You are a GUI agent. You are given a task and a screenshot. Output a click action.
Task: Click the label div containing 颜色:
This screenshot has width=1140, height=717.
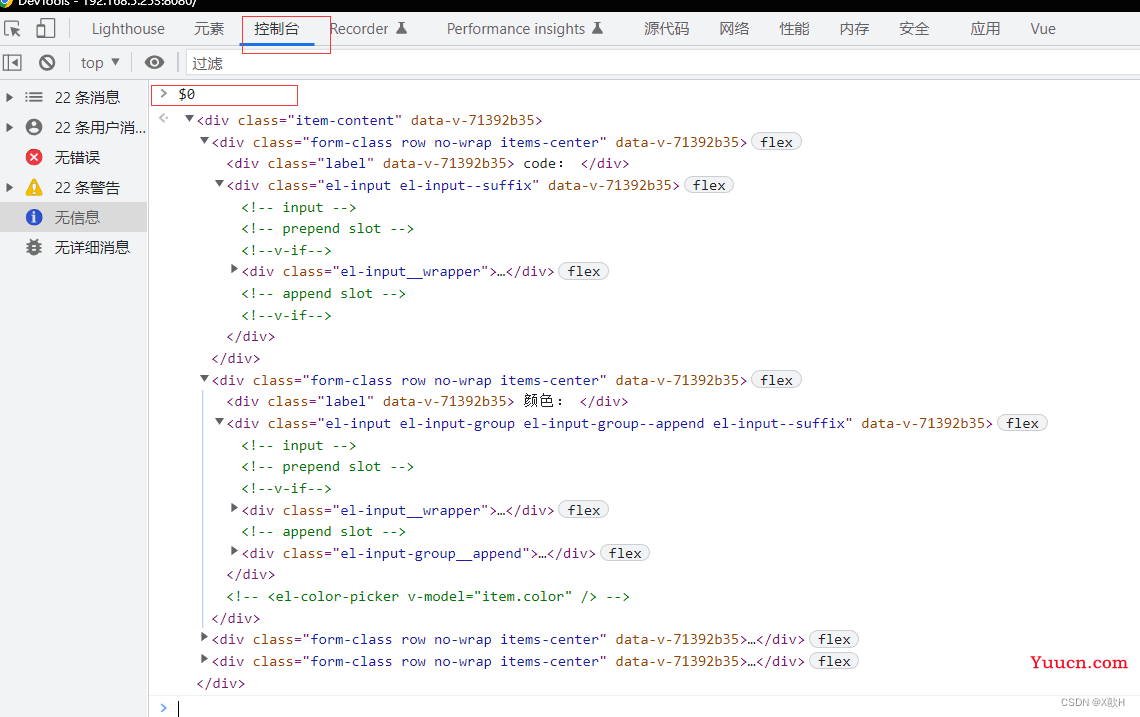click(427, 401)
